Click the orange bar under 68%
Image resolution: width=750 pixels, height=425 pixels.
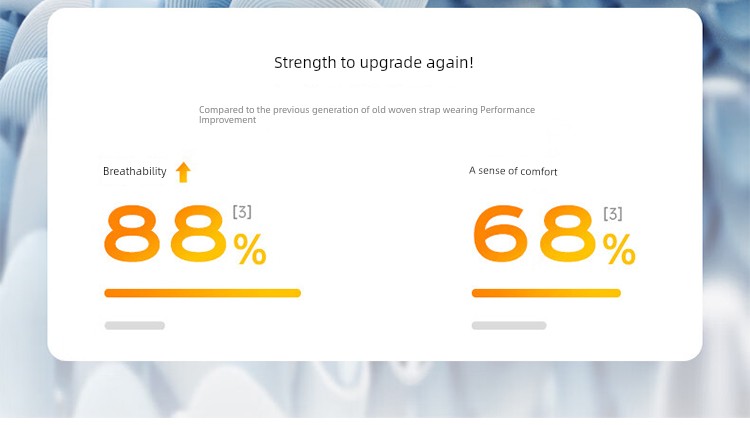(546, 293)
